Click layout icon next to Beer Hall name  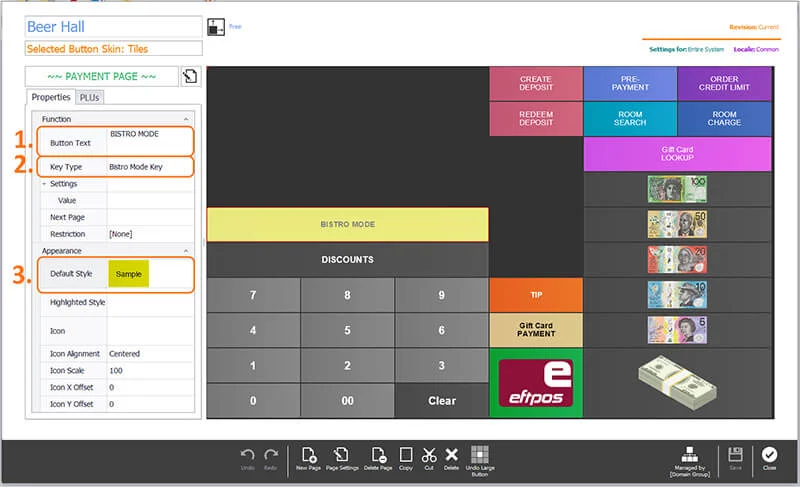coord(216,27)
